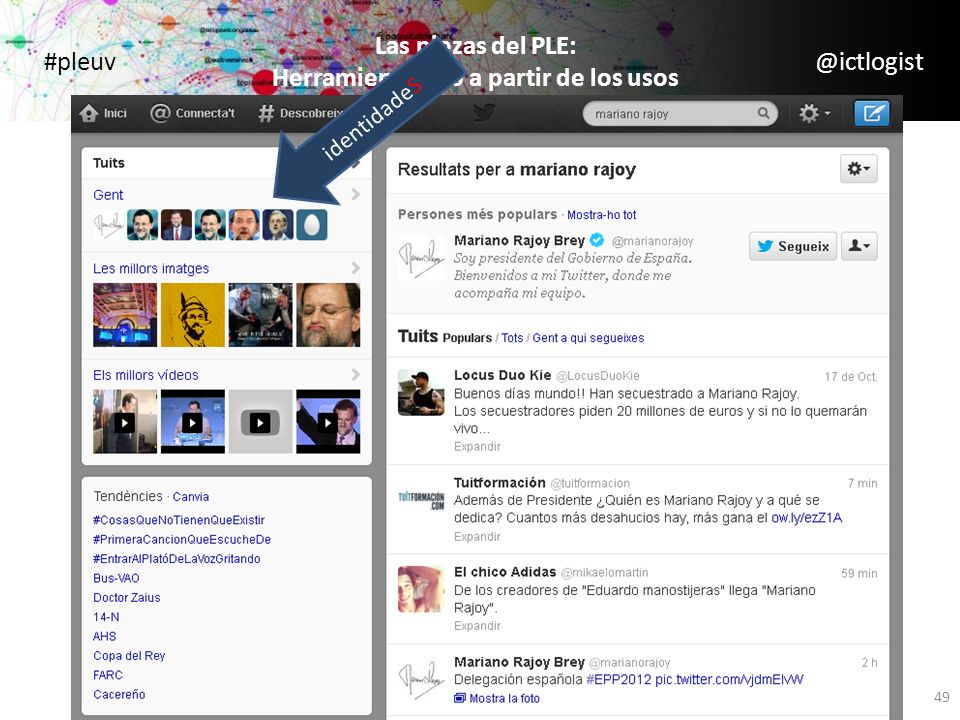This screenshot has width=960, height=720.
Task: Open the ow.ly/ezZ1A link
Action: point(806,518)
